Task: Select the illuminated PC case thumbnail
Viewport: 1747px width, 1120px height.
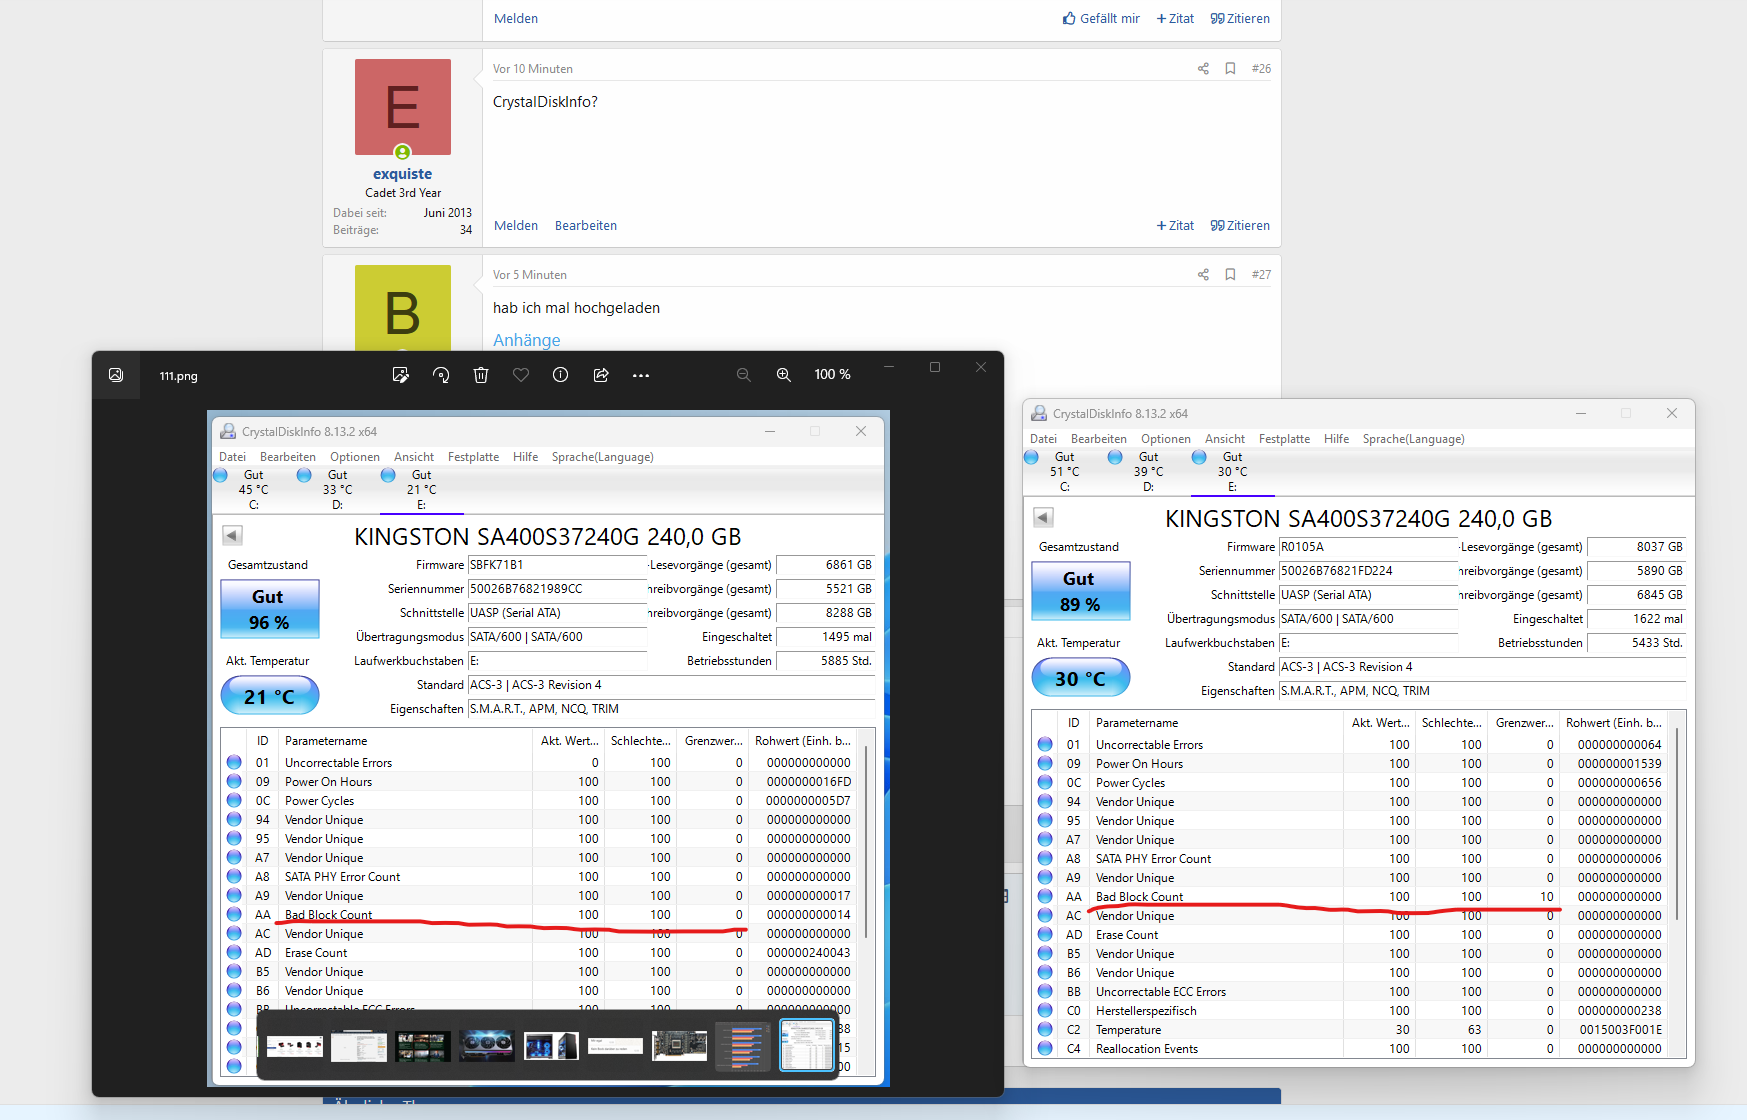Action: coord(551,1046)
